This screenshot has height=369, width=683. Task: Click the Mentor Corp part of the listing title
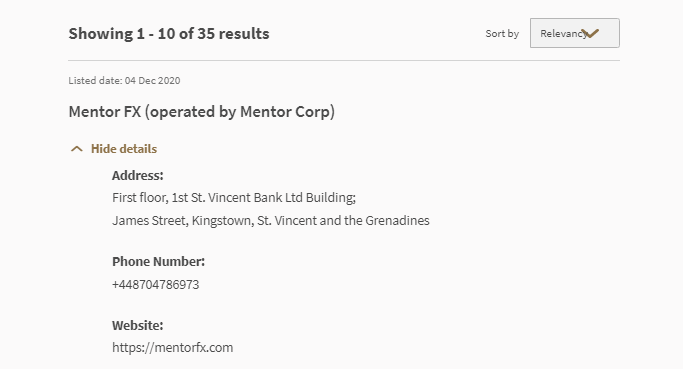[x=285, y=112]
